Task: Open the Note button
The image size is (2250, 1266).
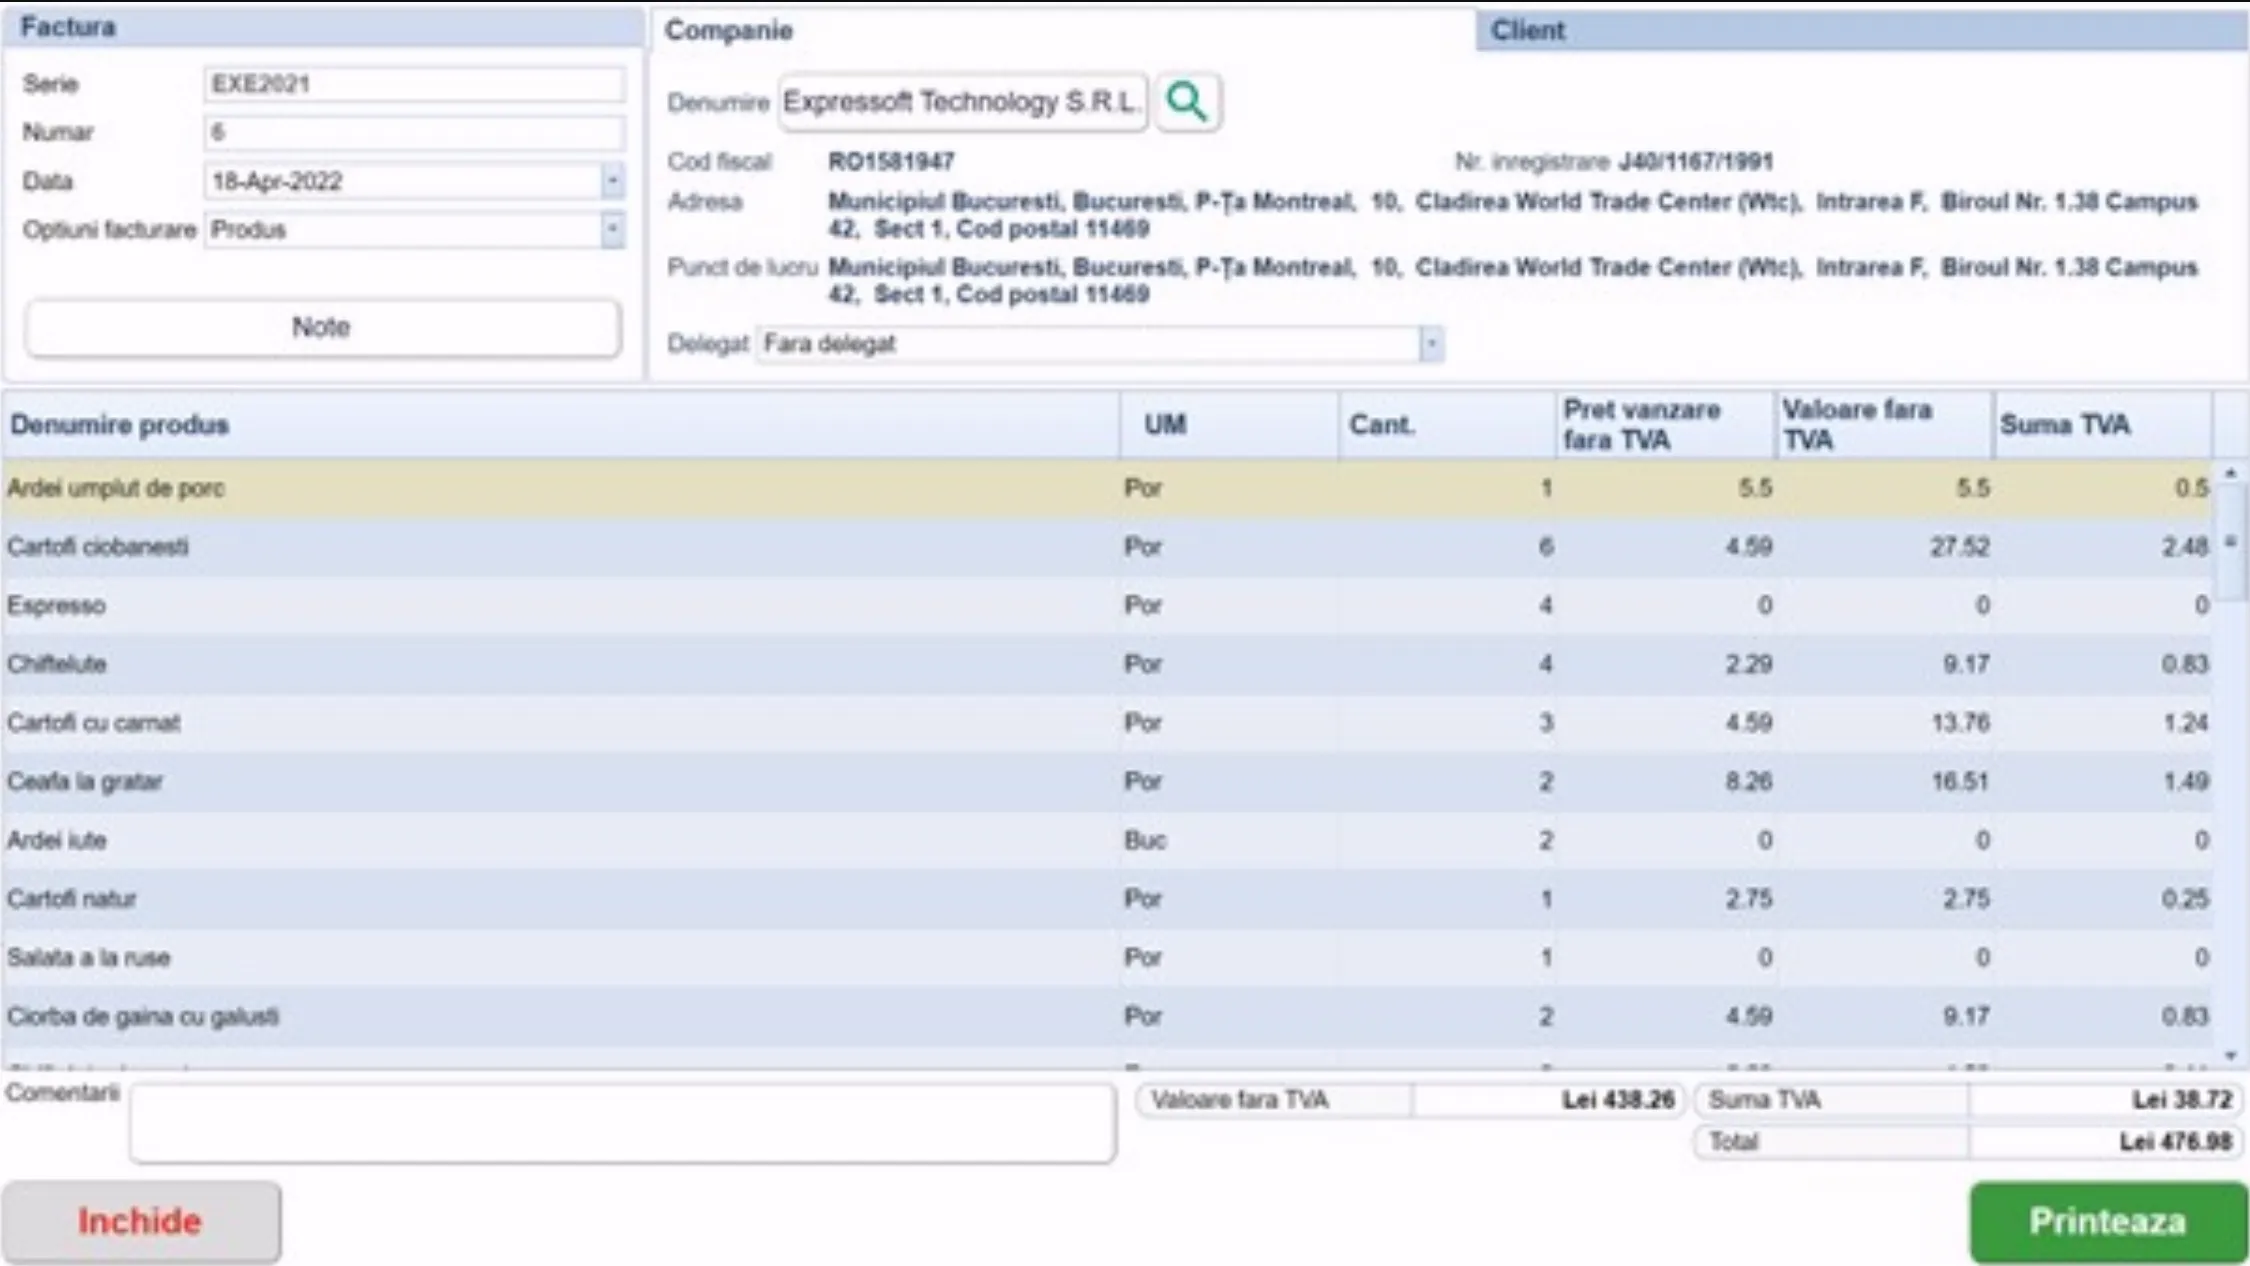Action: coord(322,327)
